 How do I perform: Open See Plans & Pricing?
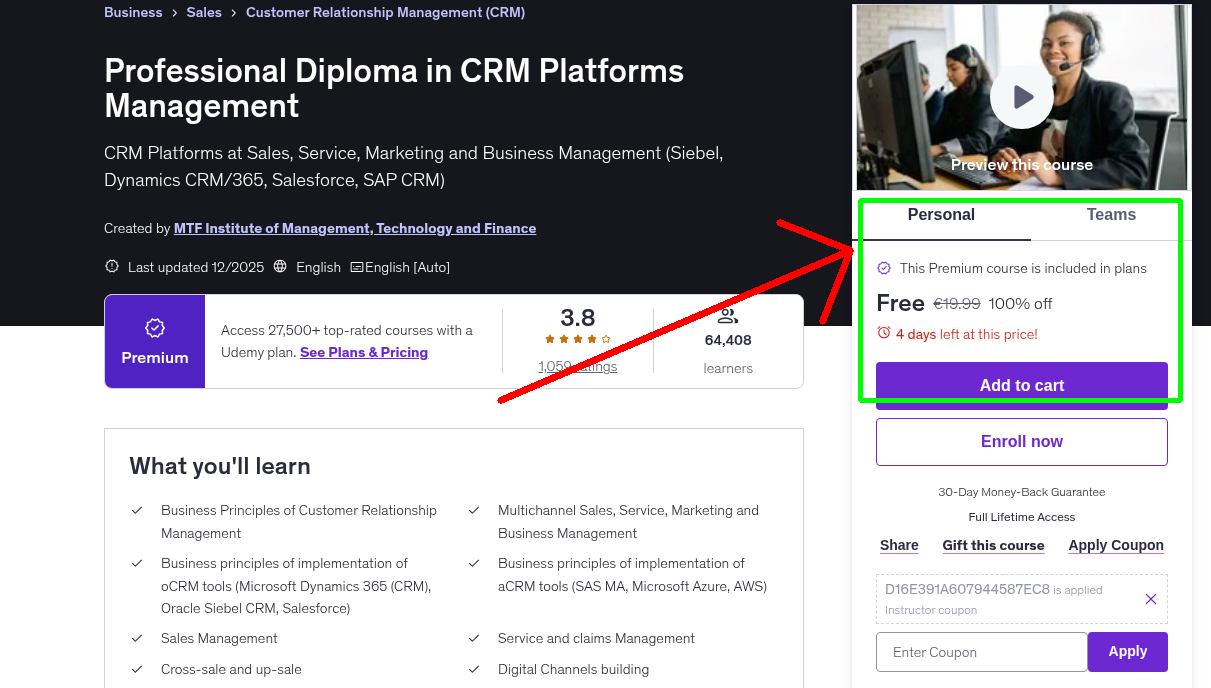tap(363, 352)
